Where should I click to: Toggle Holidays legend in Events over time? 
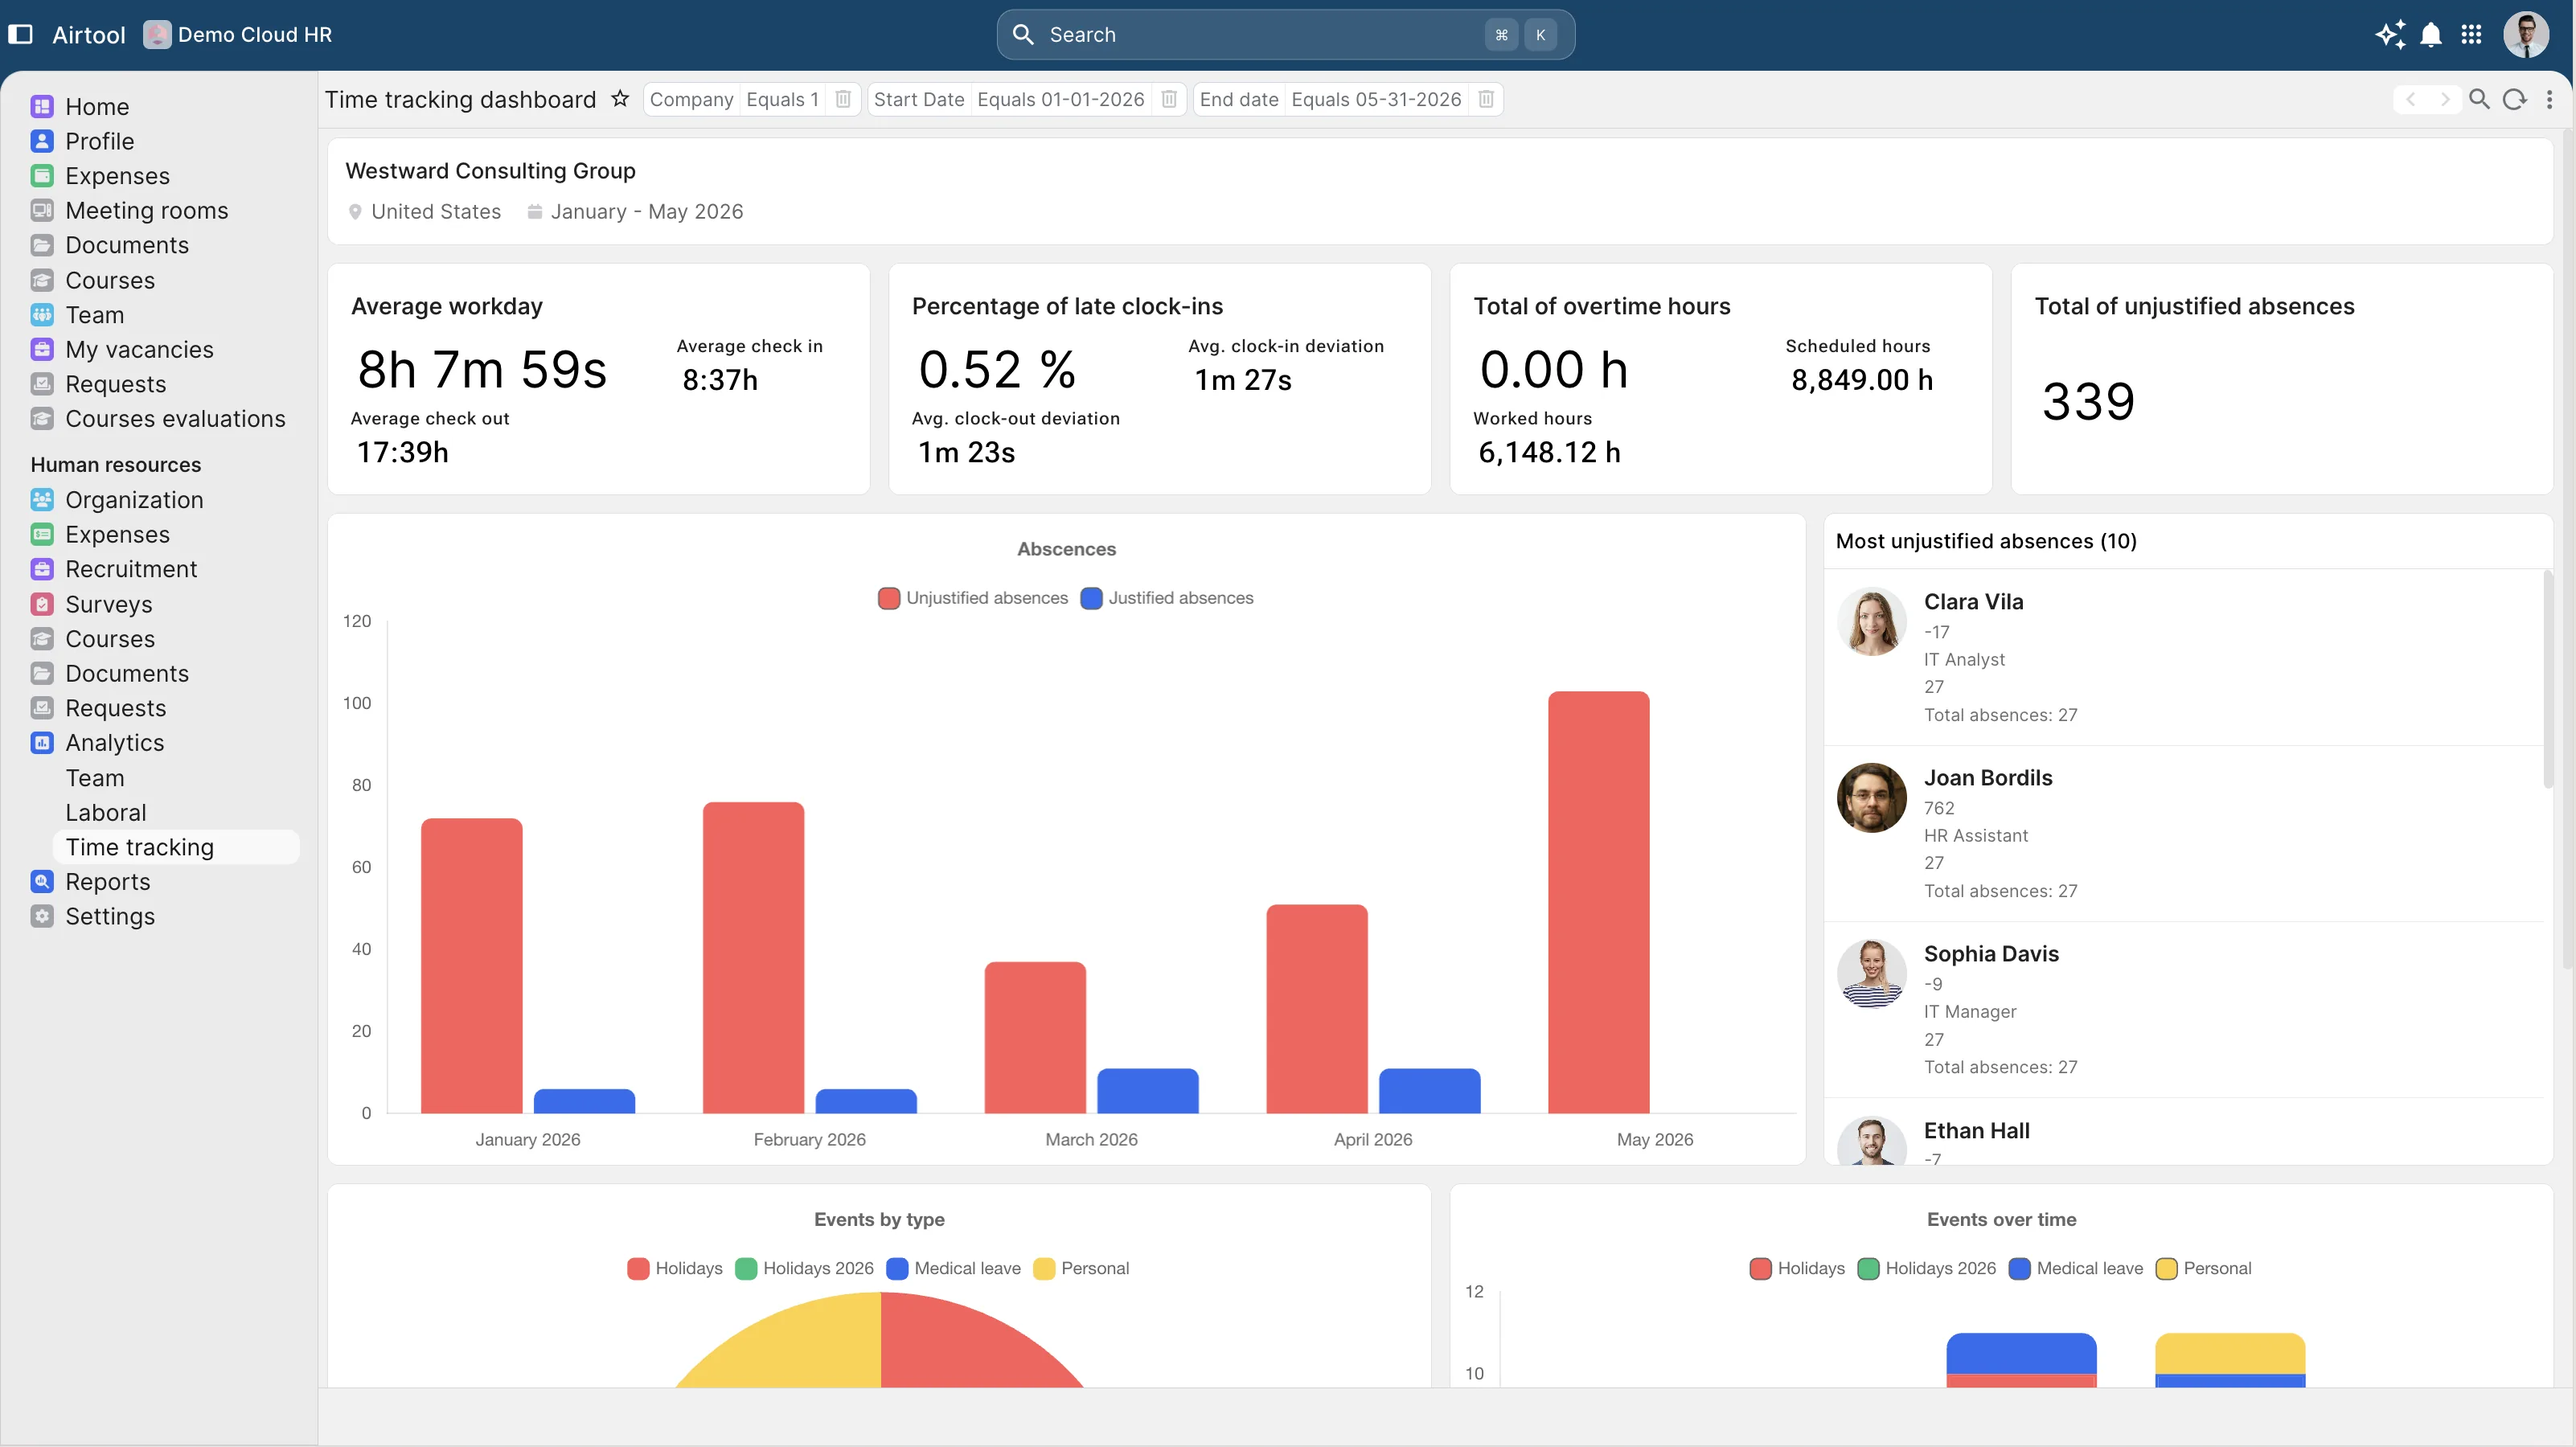point(1797,1268)
